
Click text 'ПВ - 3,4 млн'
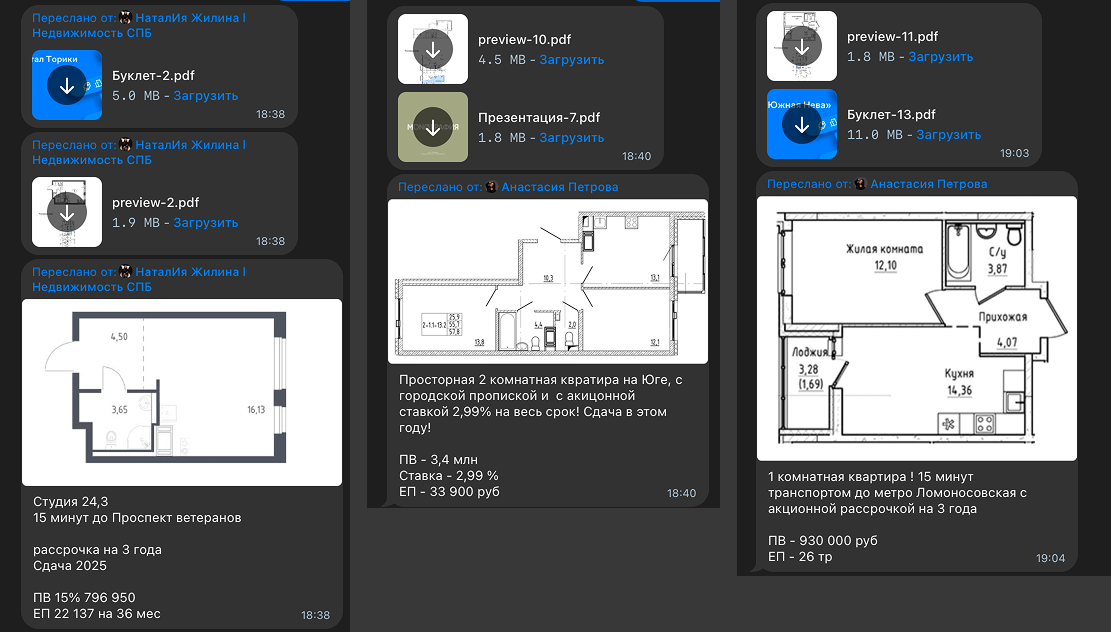pos(439,460)
